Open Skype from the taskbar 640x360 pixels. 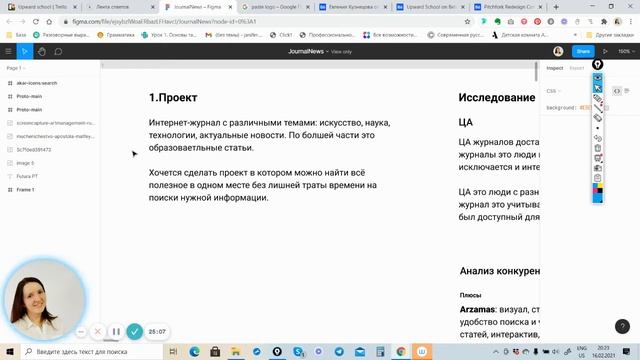pyautogui.click(x=298, y=351)
